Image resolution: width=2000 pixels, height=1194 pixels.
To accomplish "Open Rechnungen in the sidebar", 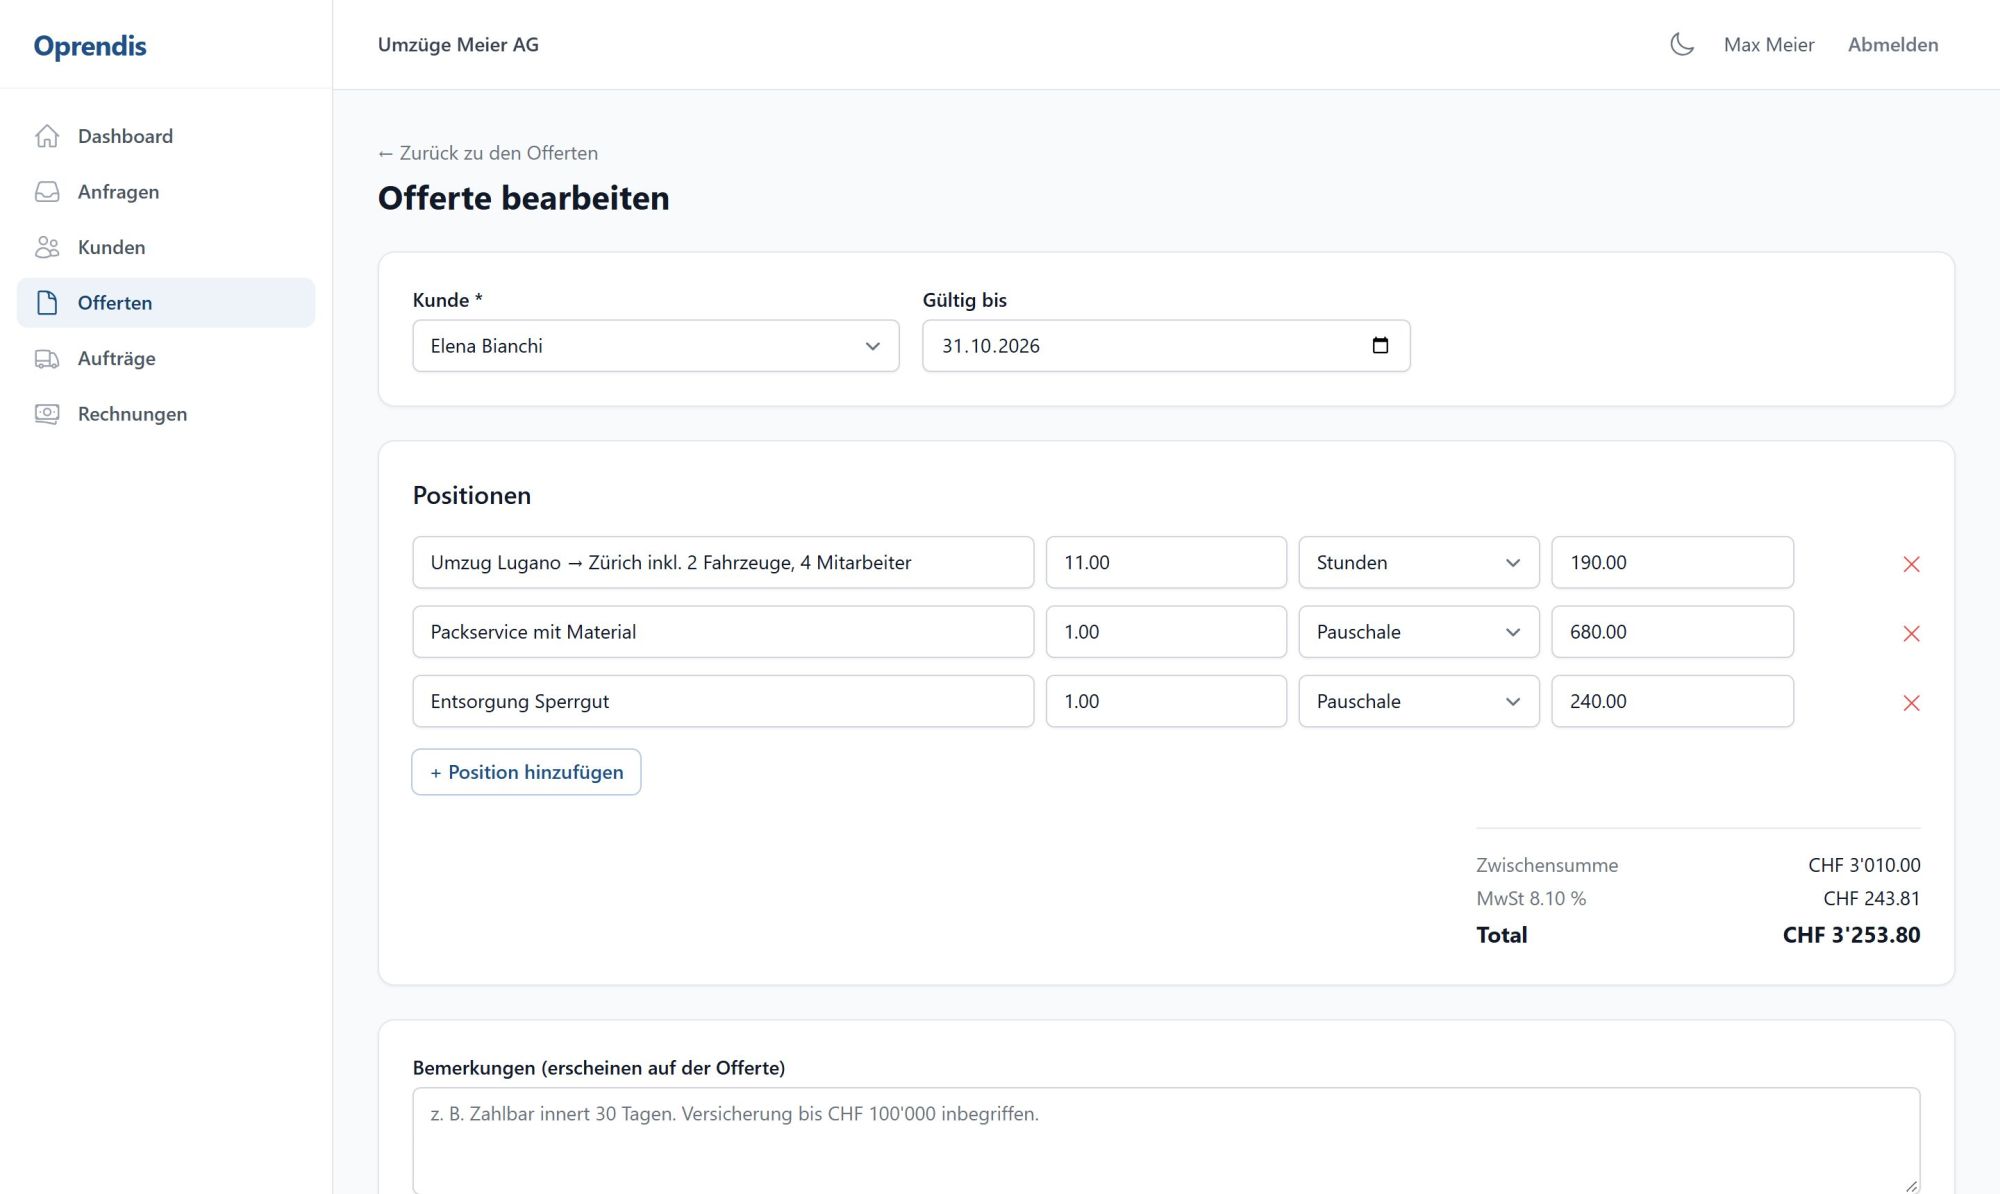I will pos(166,414).
